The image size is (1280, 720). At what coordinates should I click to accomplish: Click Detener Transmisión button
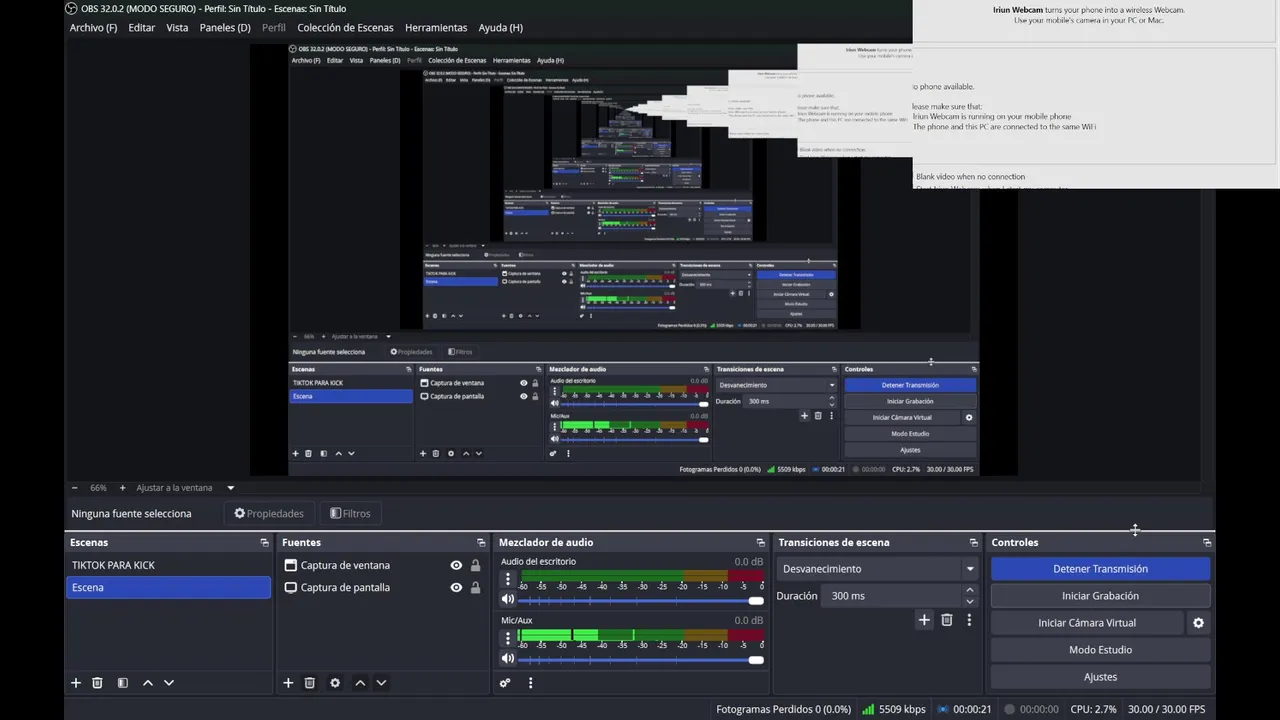[x=1100, y=569]
